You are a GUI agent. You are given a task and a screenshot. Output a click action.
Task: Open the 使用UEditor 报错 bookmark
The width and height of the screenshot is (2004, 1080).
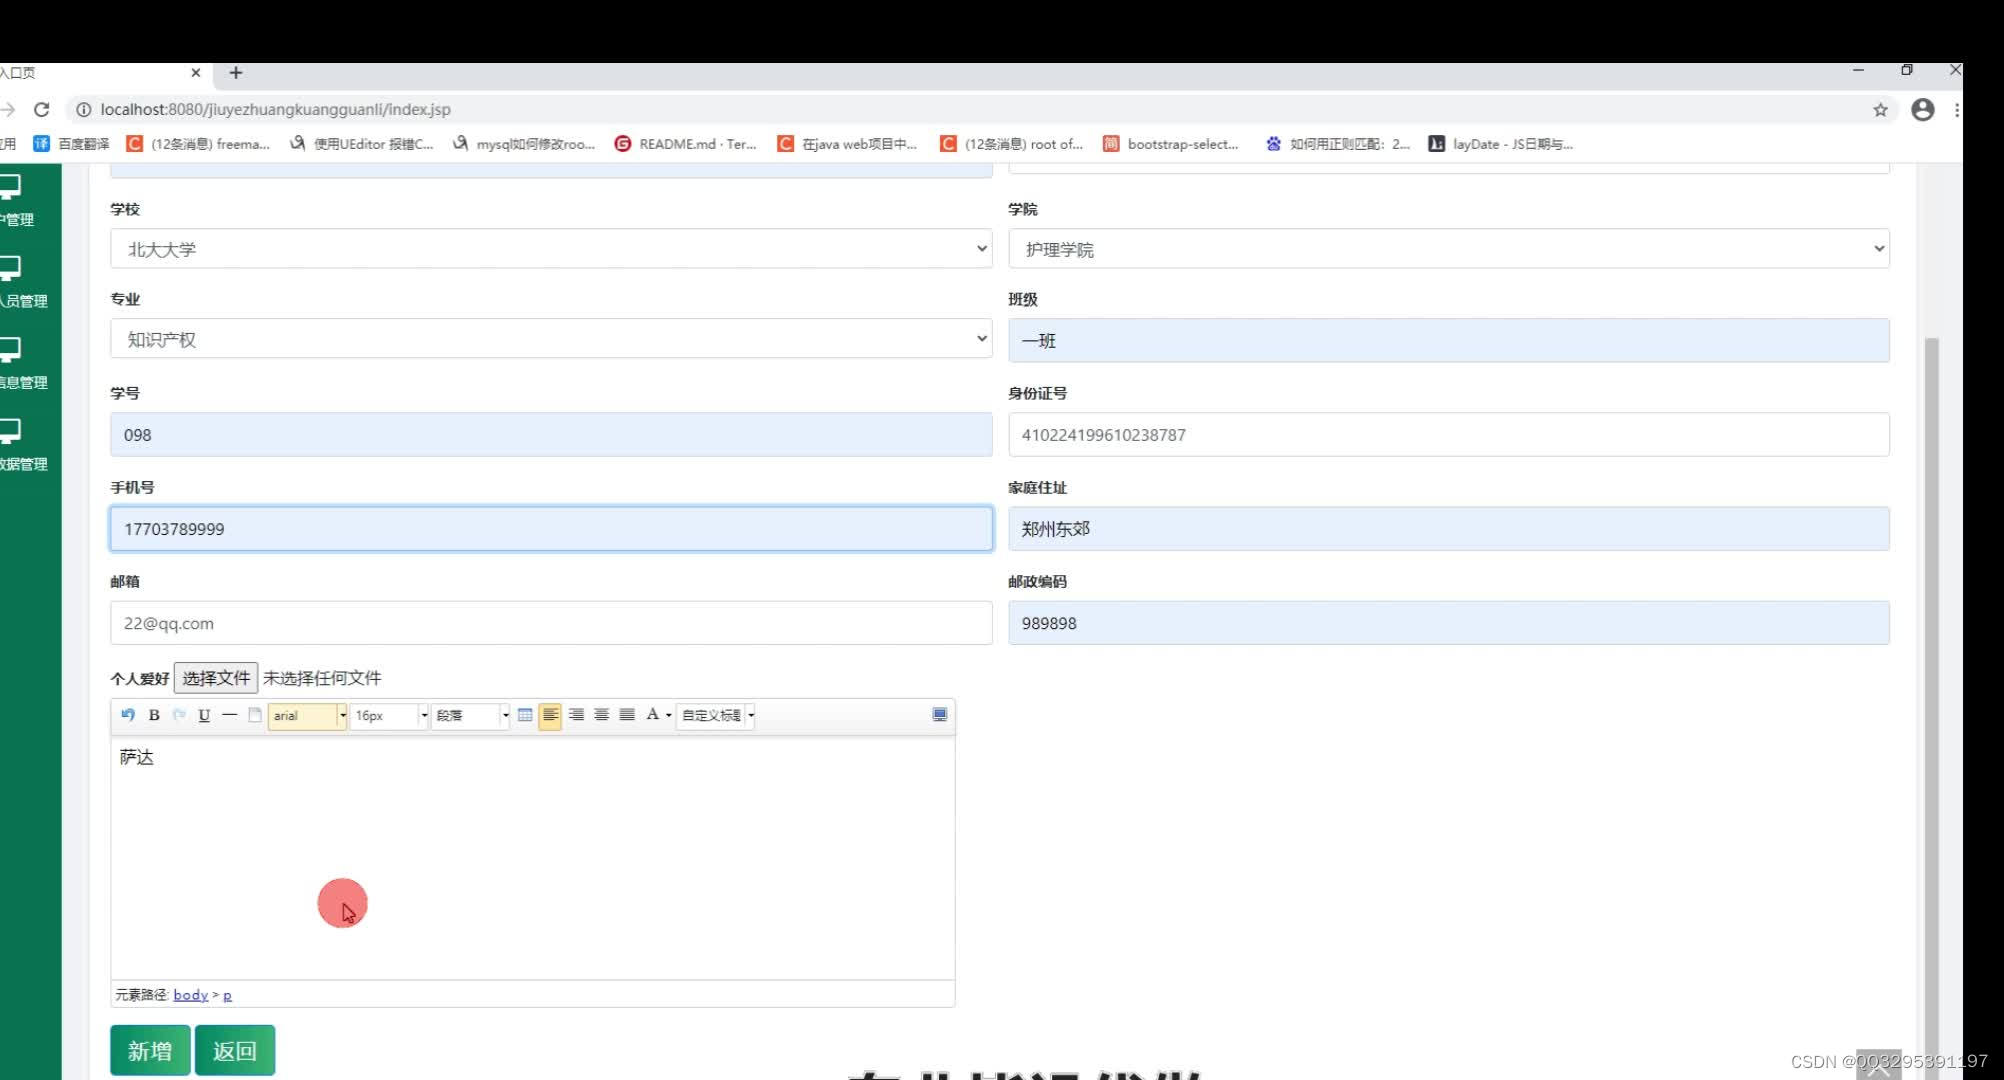361,144
